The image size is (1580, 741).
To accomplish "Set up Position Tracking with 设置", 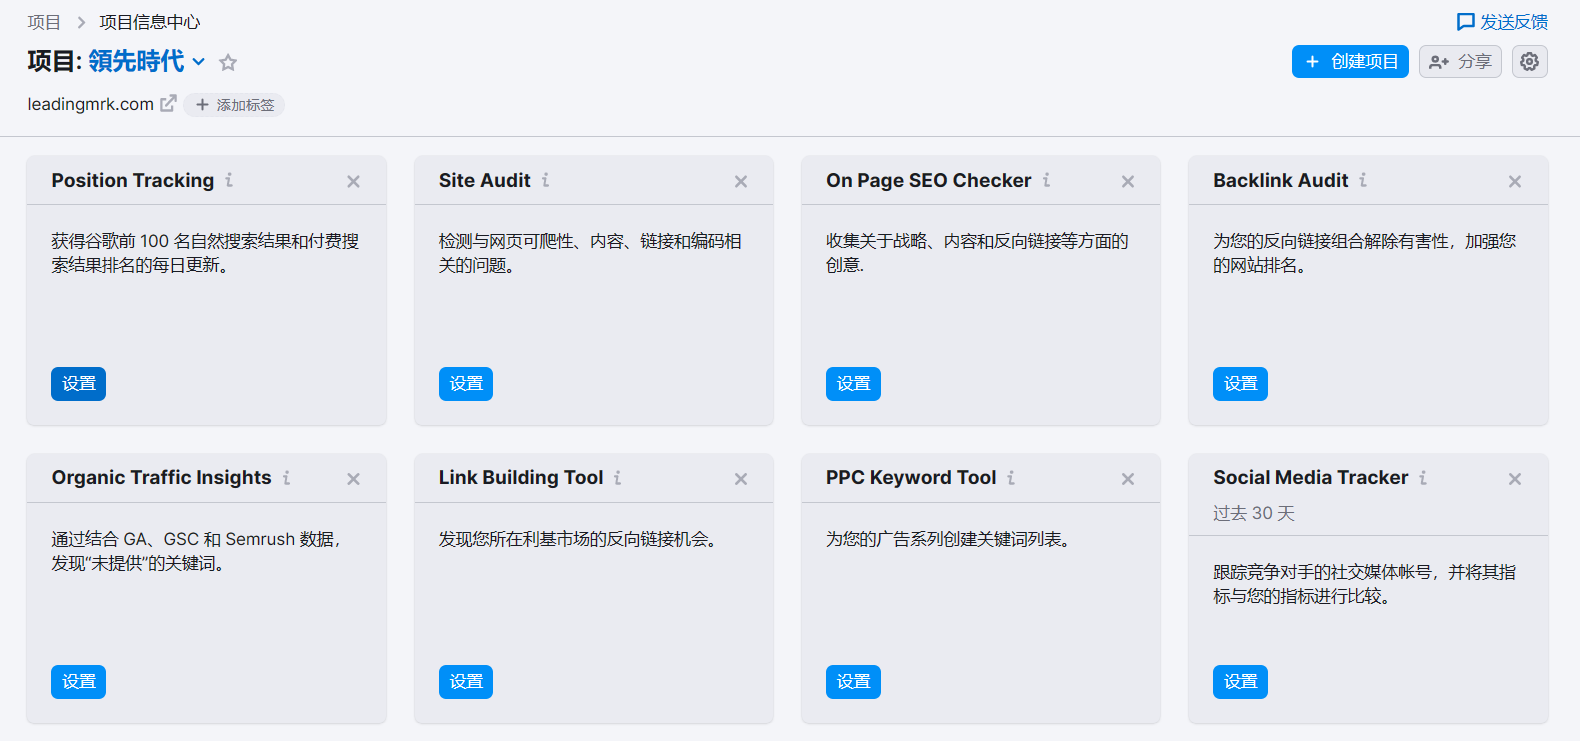I will [79, 384].
